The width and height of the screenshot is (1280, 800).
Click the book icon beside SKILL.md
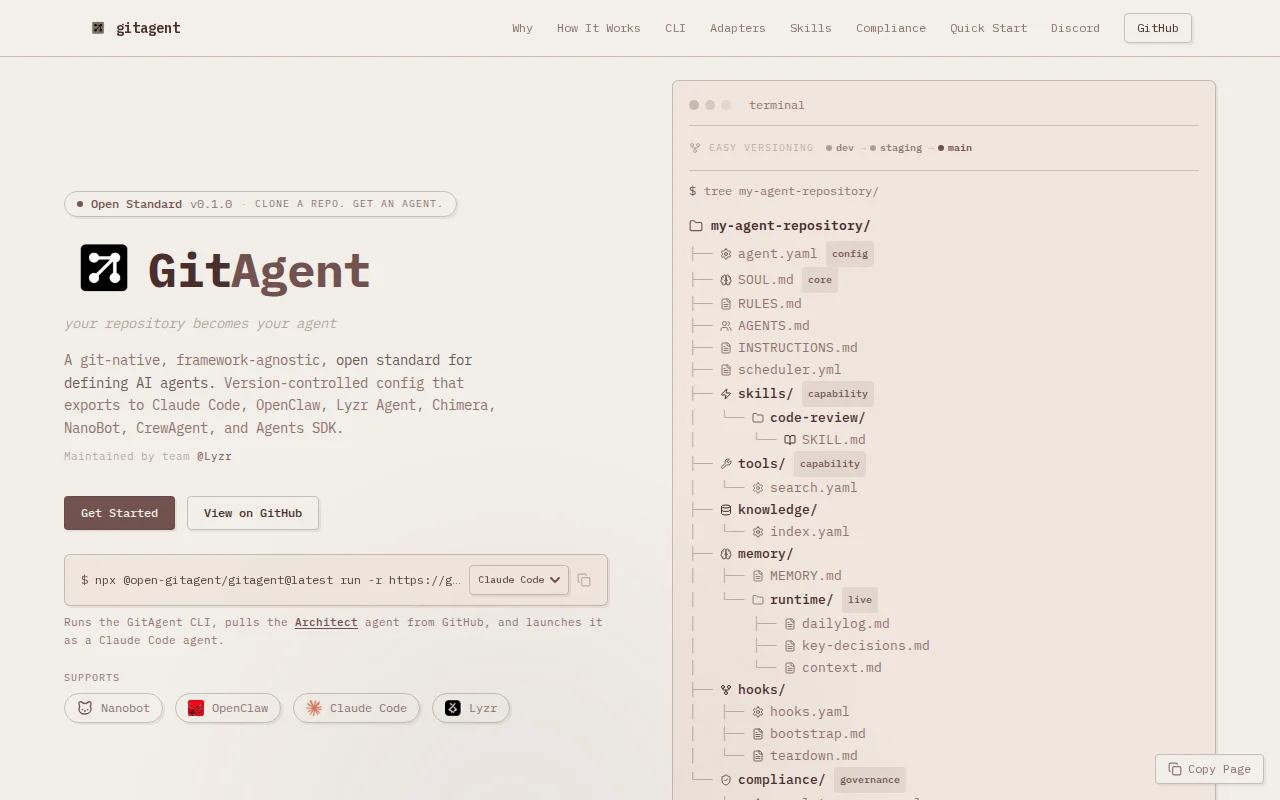coord(790,440)
